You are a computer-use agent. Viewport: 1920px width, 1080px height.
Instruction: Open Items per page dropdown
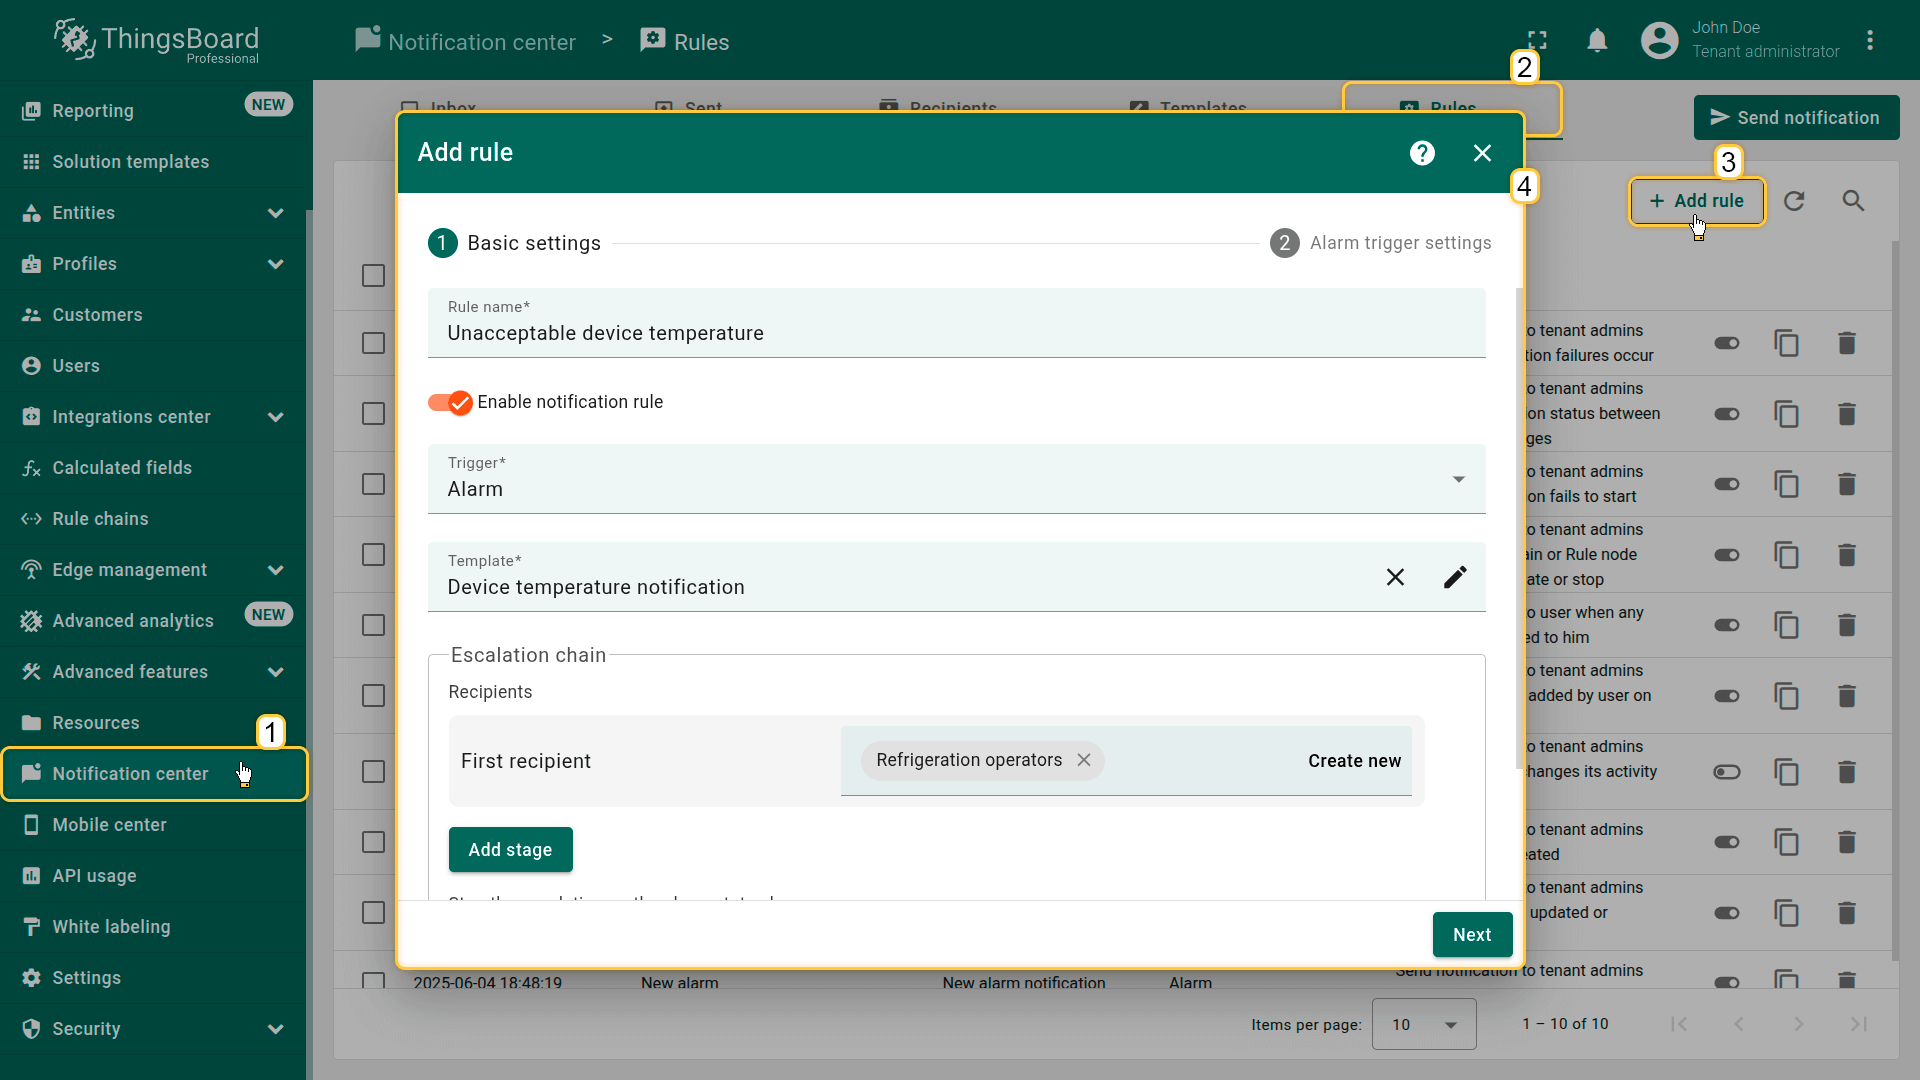1423,1024
